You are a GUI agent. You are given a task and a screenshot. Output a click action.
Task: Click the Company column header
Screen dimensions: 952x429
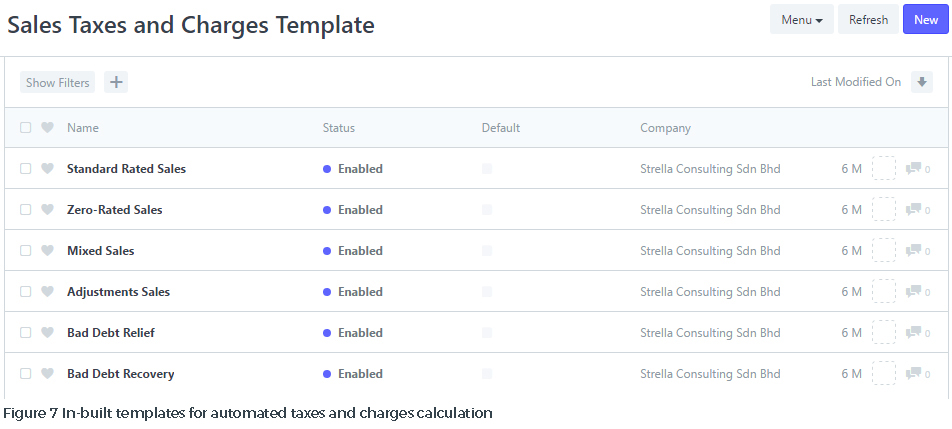click(665, 128)
